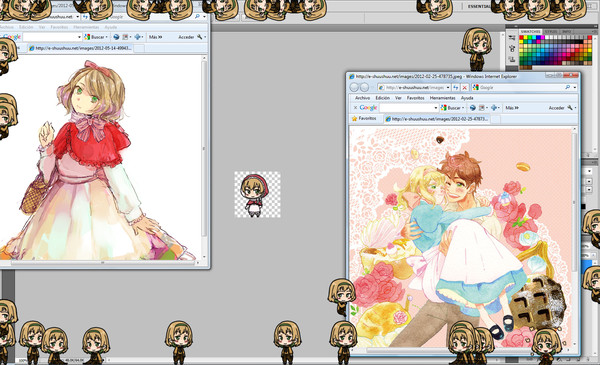Pick magenta swatch in Swatches top row
Image resolution: width=600 pixels, height=365 pixels.
[543, 37]
